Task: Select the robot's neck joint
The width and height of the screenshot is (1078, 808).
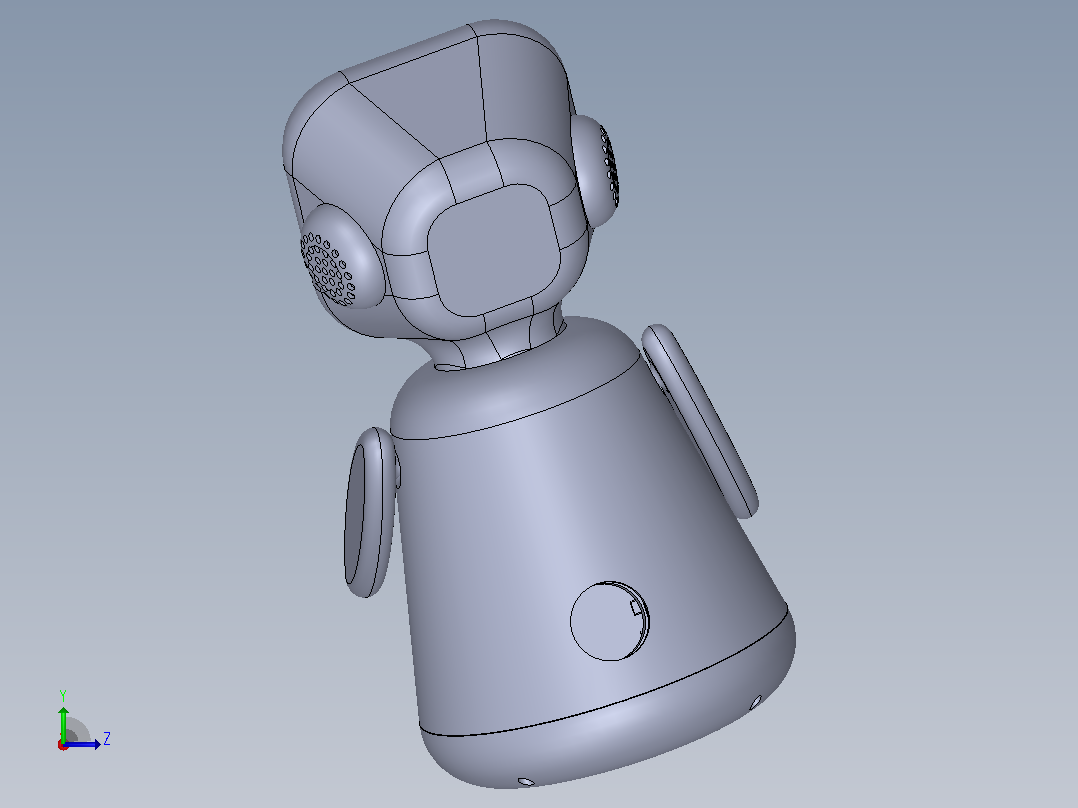Action: [x=502, y=344]
